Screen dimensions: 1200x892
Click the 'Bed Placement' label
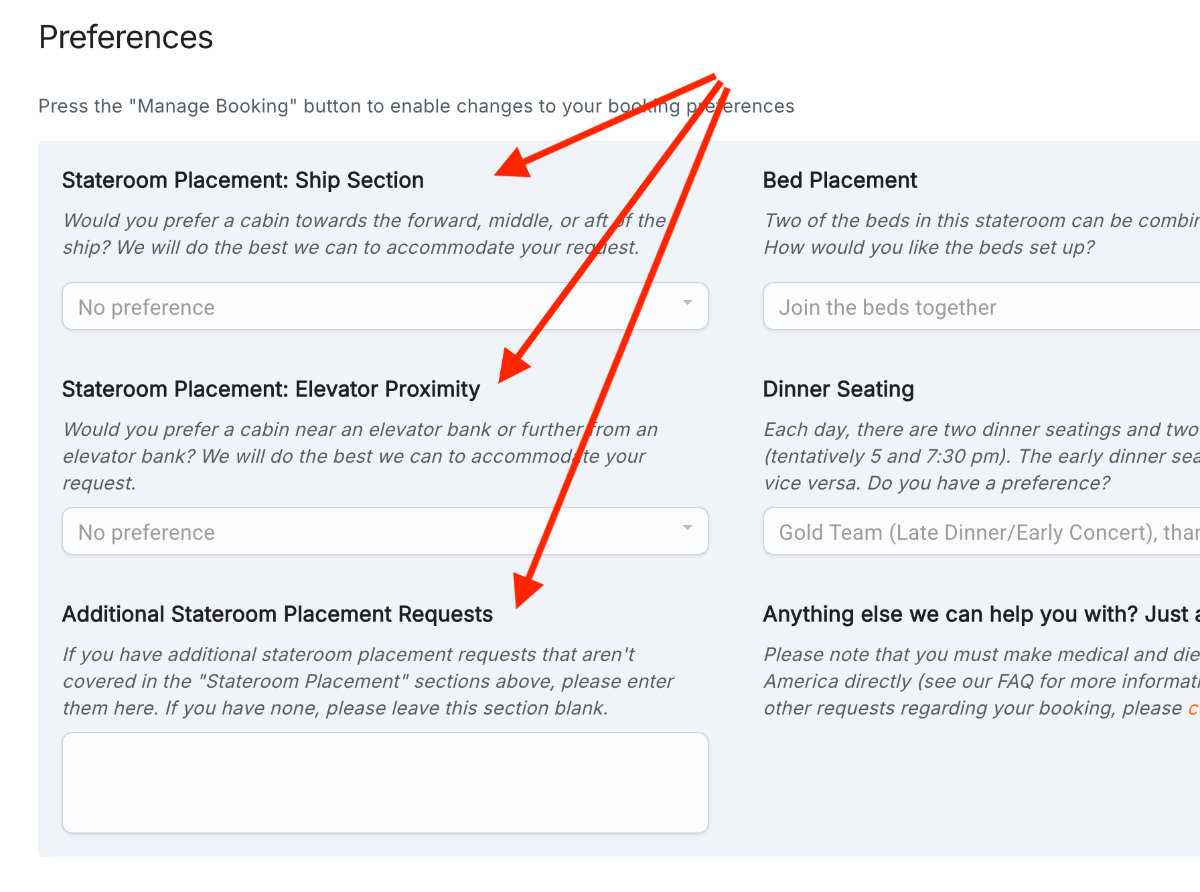click(840, 180)
